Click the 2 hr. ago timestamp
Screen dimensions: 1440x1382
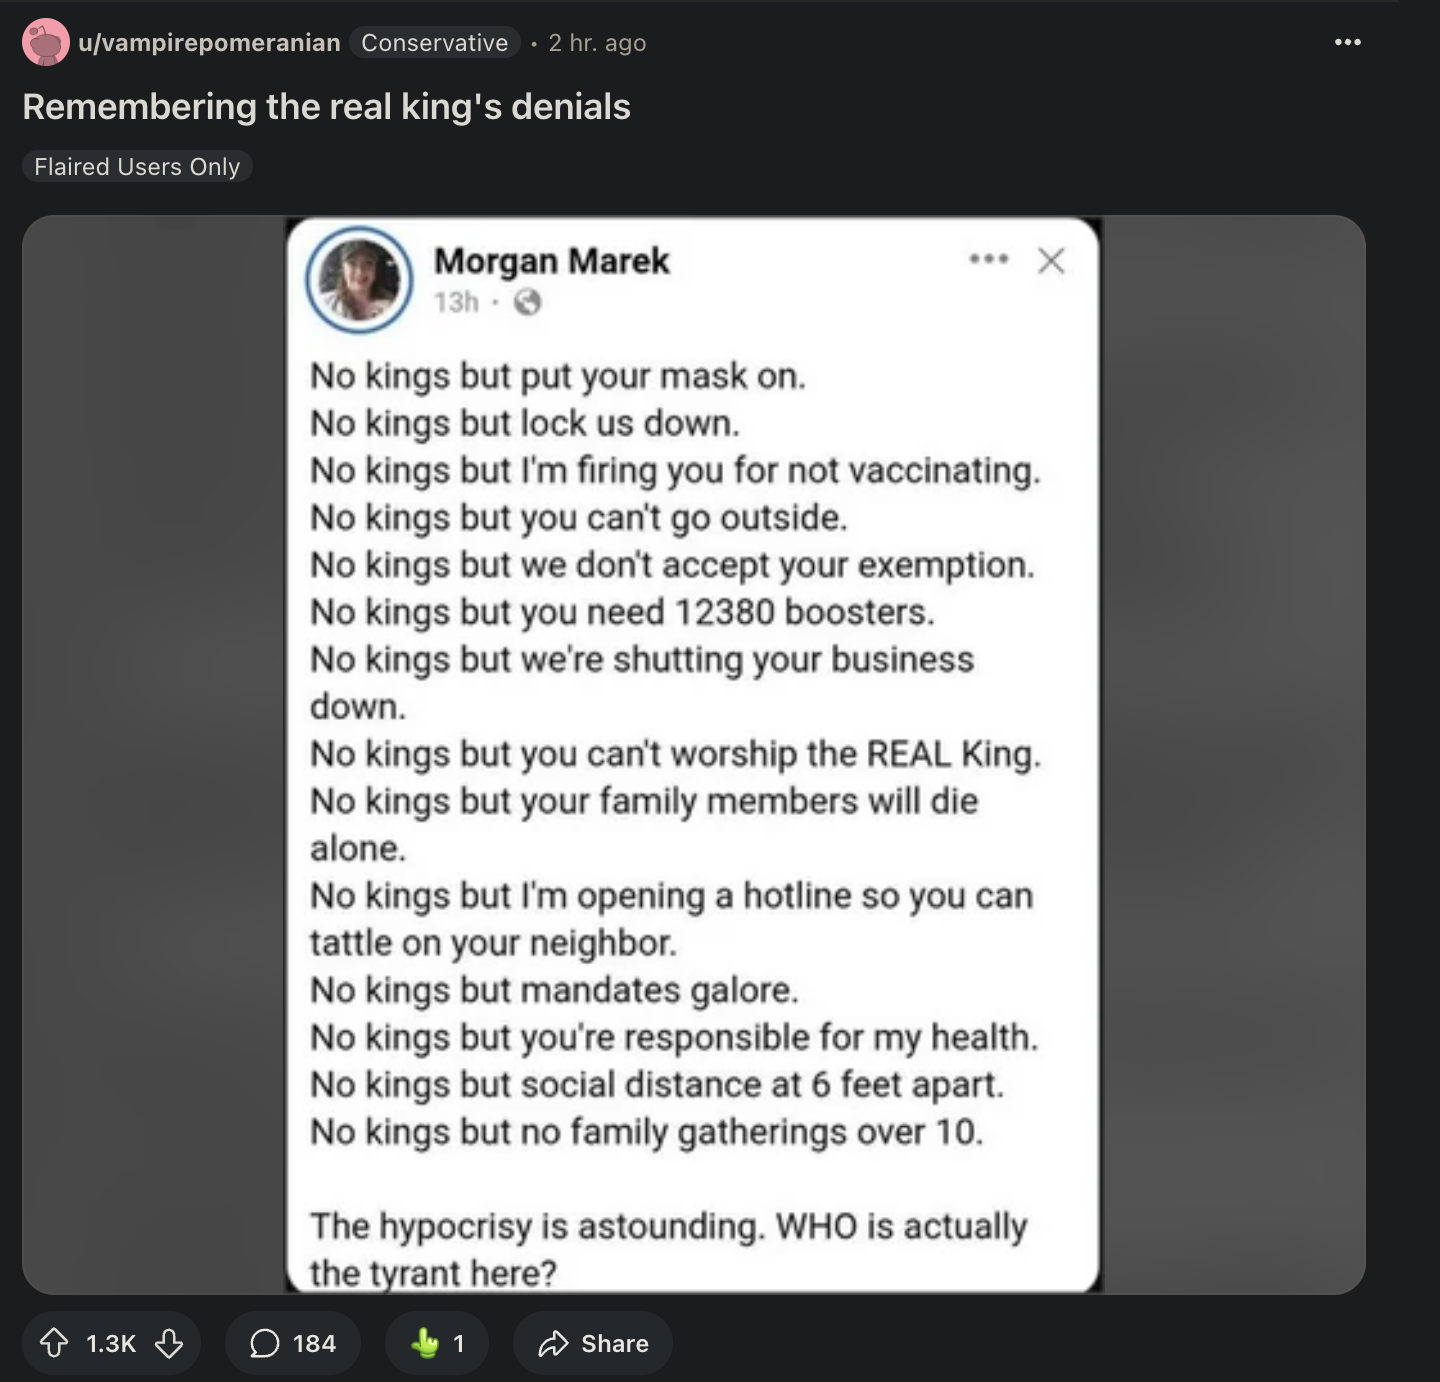pos(597,42)
